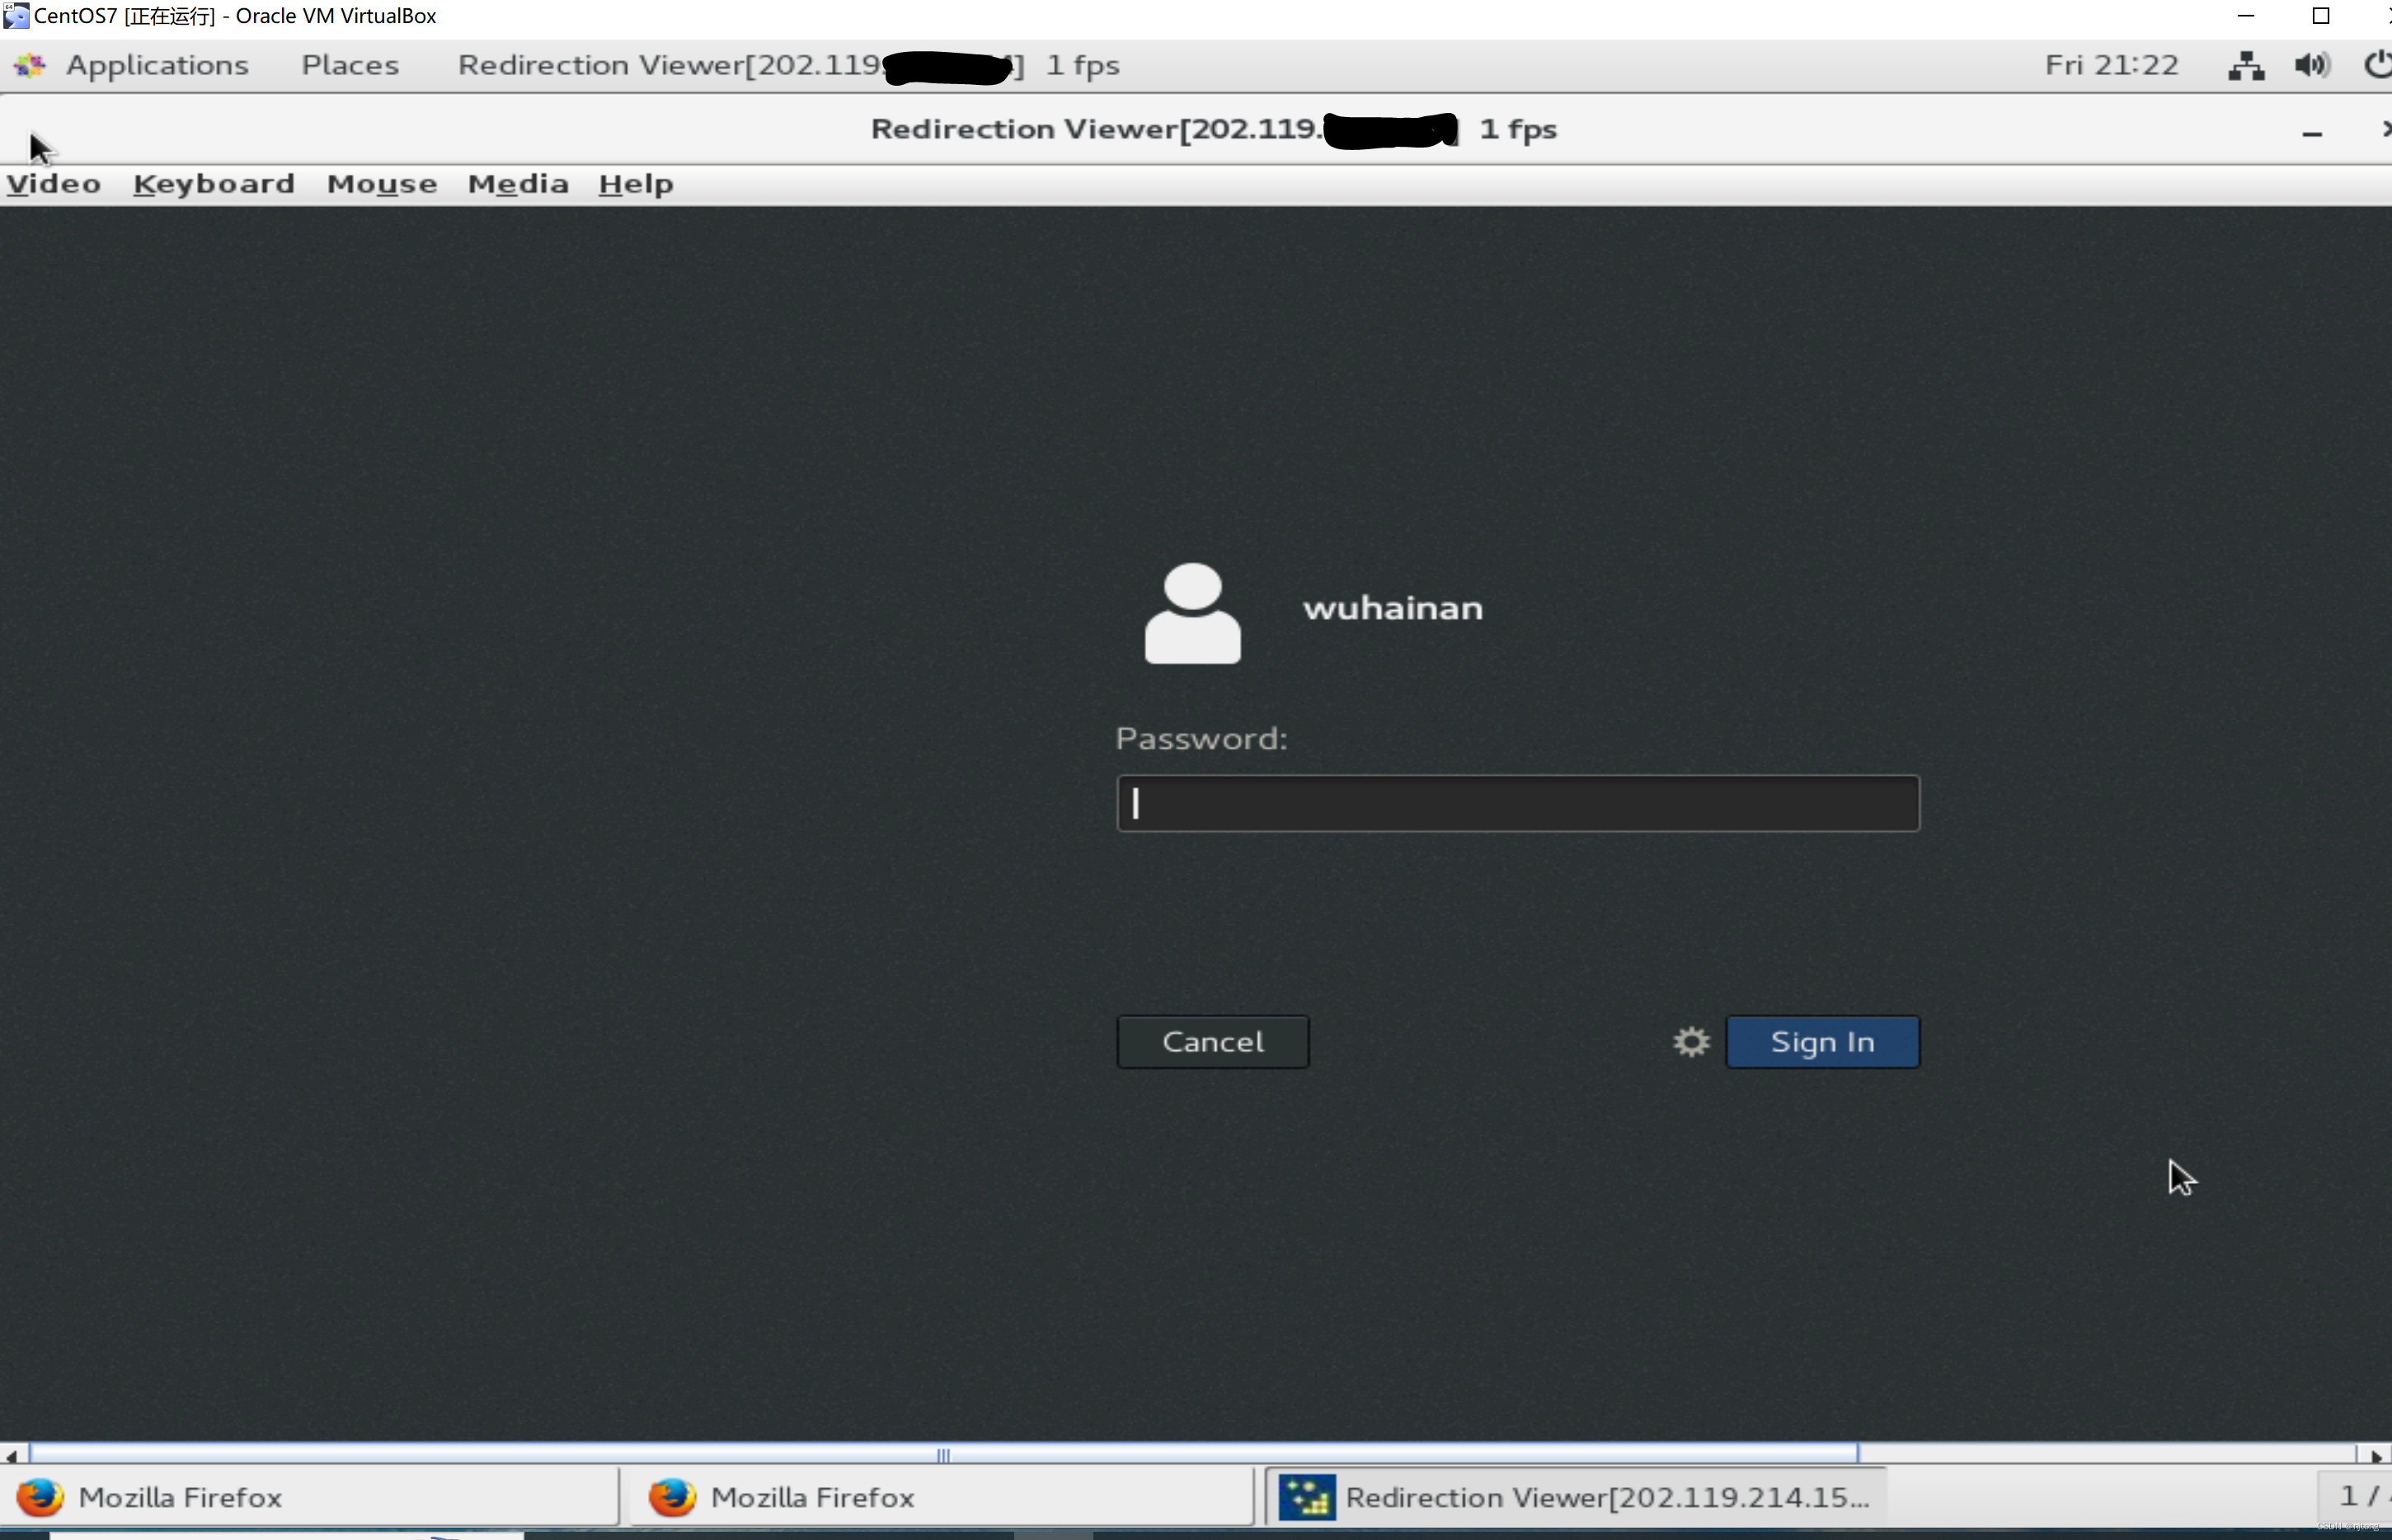Open the Video menu
Image resolution: width=2392 pixels, height=1540 pixels.
point(54,184)
